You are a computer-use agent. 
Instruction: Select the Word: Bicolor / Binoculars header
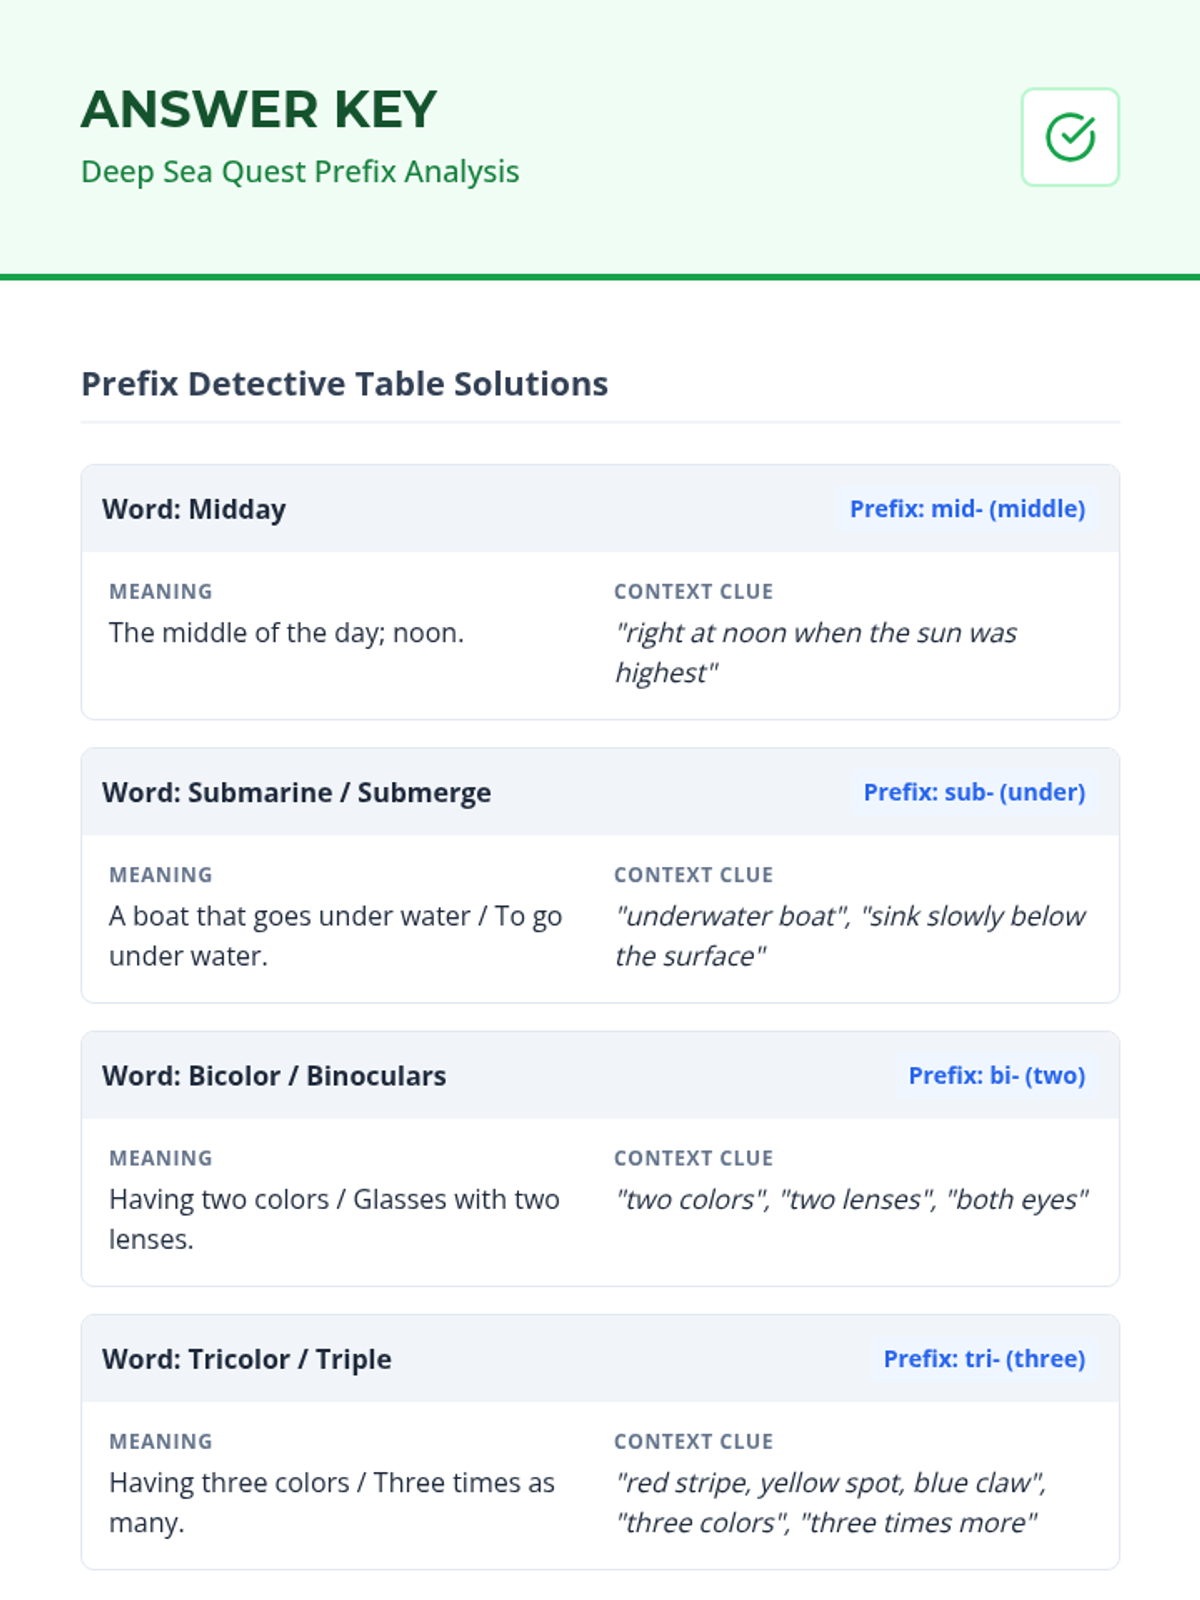coord(274,1076)
